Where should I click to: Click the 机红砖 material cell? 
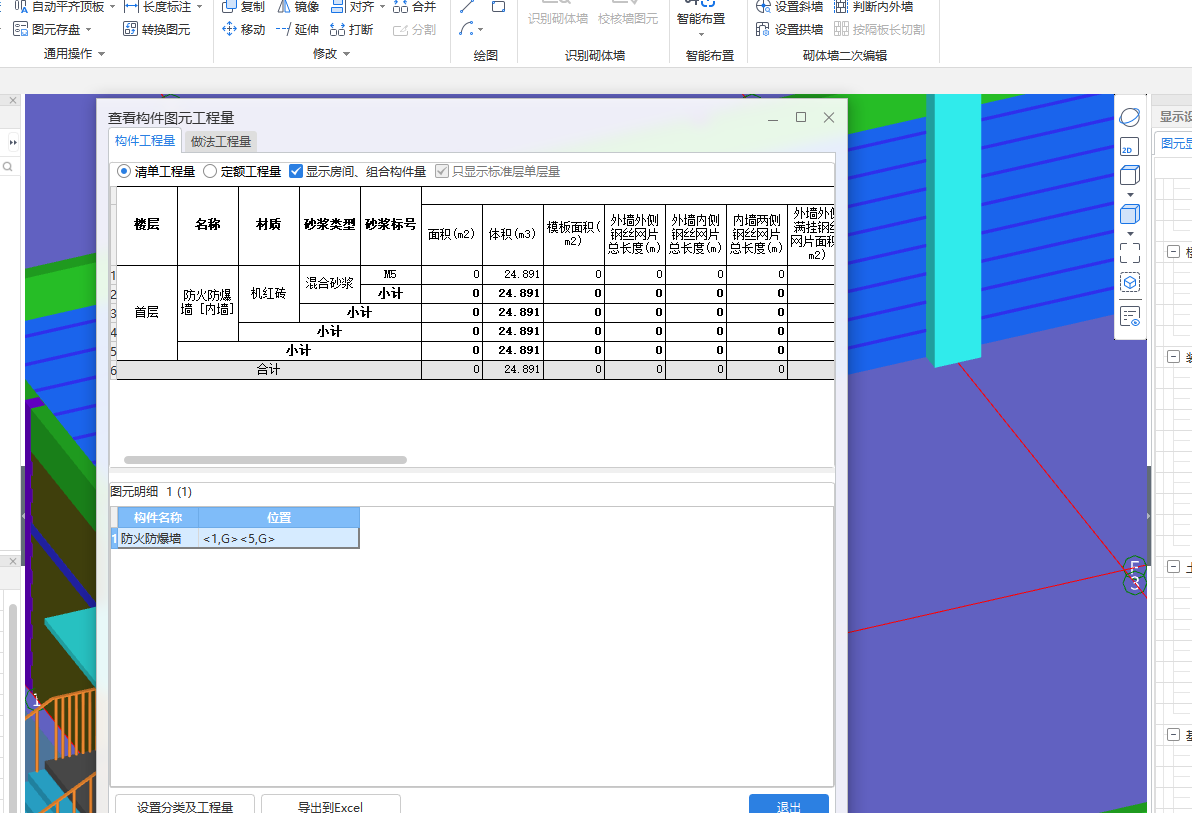pyautogui.click(x=268, y=294)
